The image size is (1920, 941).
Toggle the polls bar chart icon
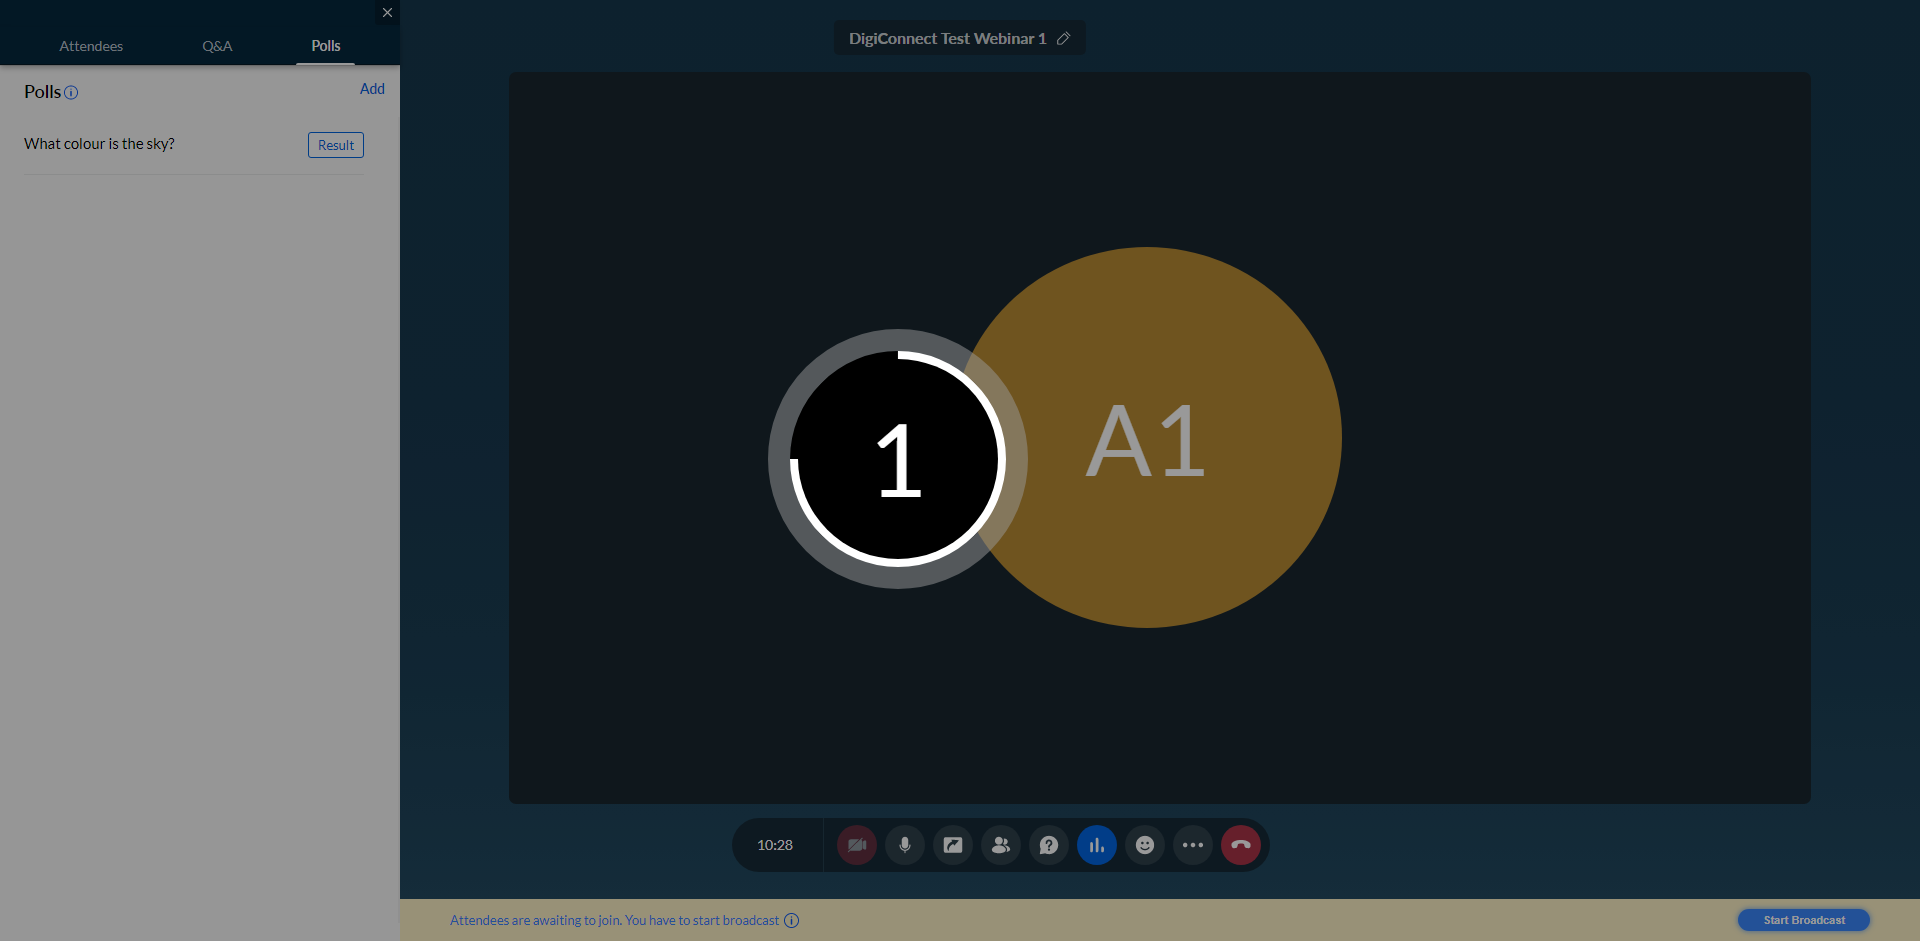[1097, 845]
